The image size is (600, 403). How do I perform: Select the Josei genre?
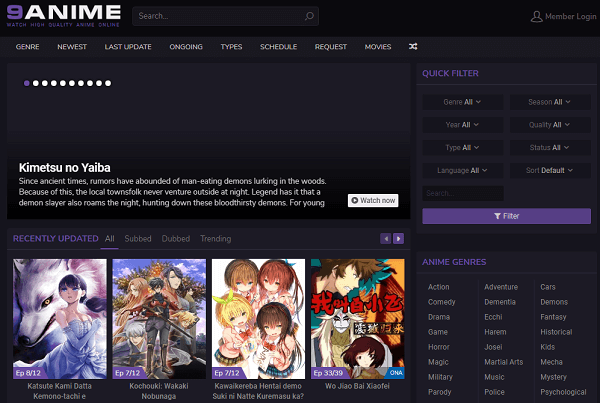(x=493, y=347)
